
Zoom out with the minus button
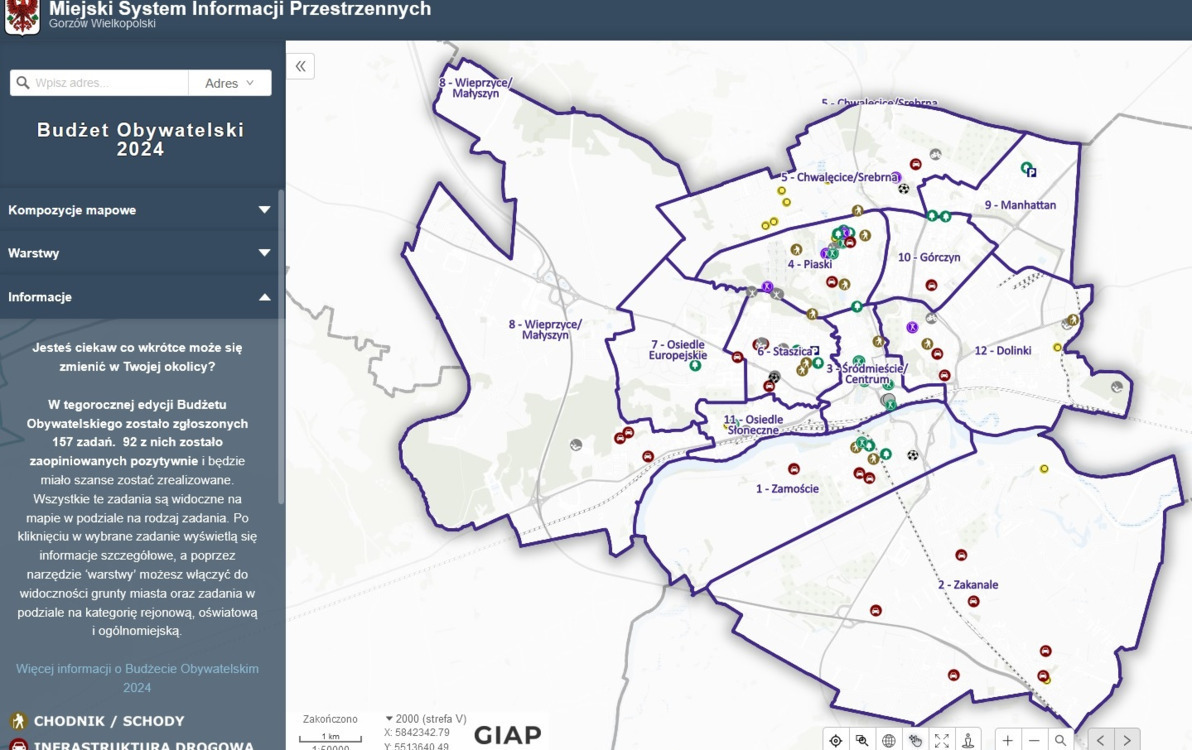[1034, 740]
